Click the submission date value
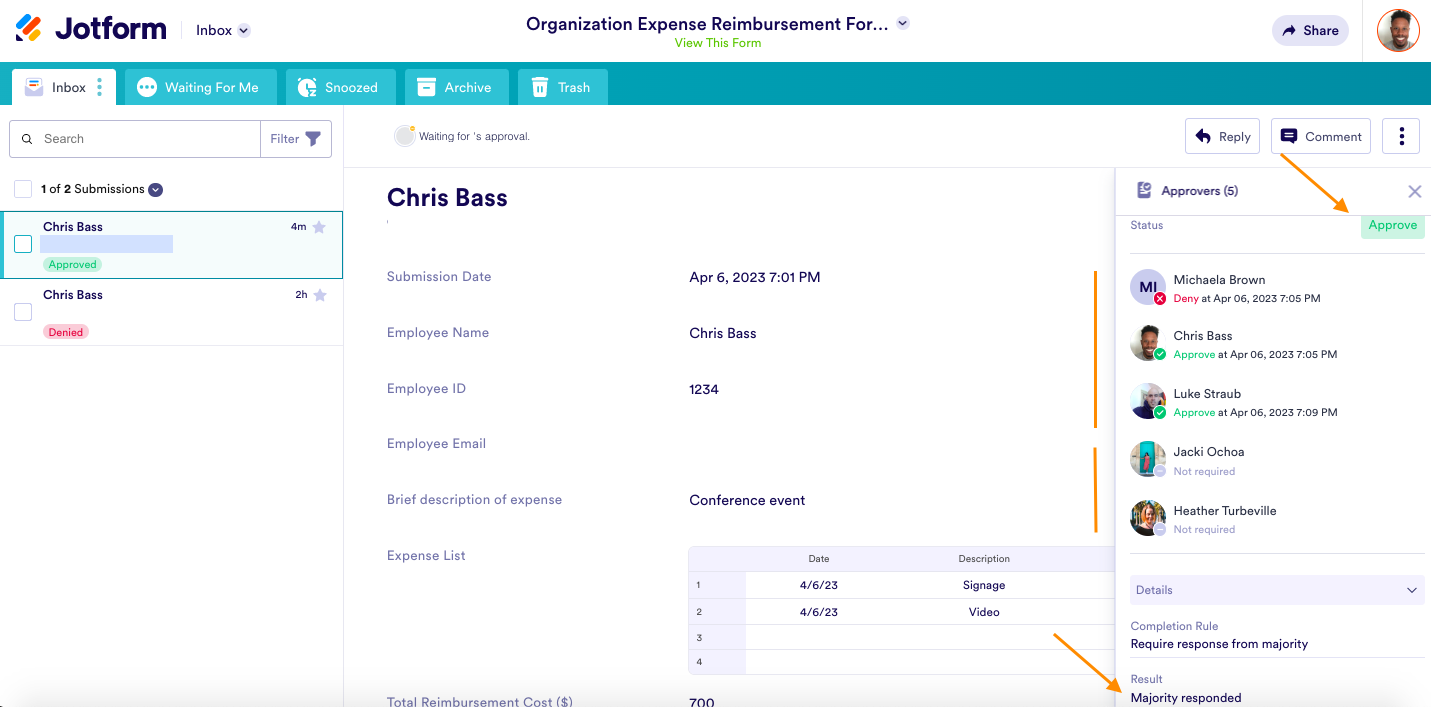1431x707 pixels. [x=755, y=277]
